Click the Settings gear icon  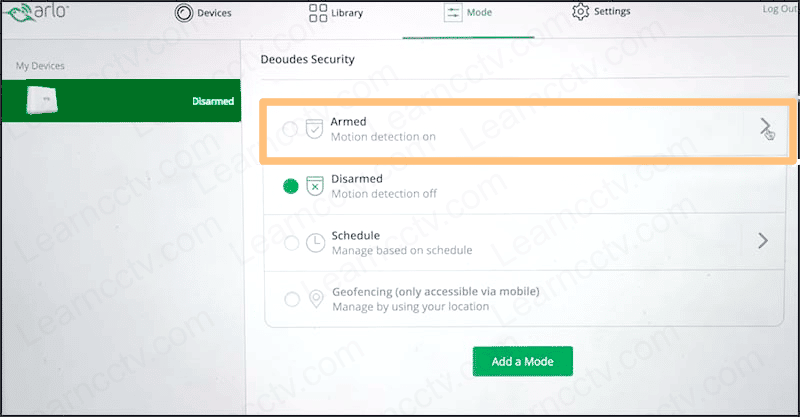580,12
